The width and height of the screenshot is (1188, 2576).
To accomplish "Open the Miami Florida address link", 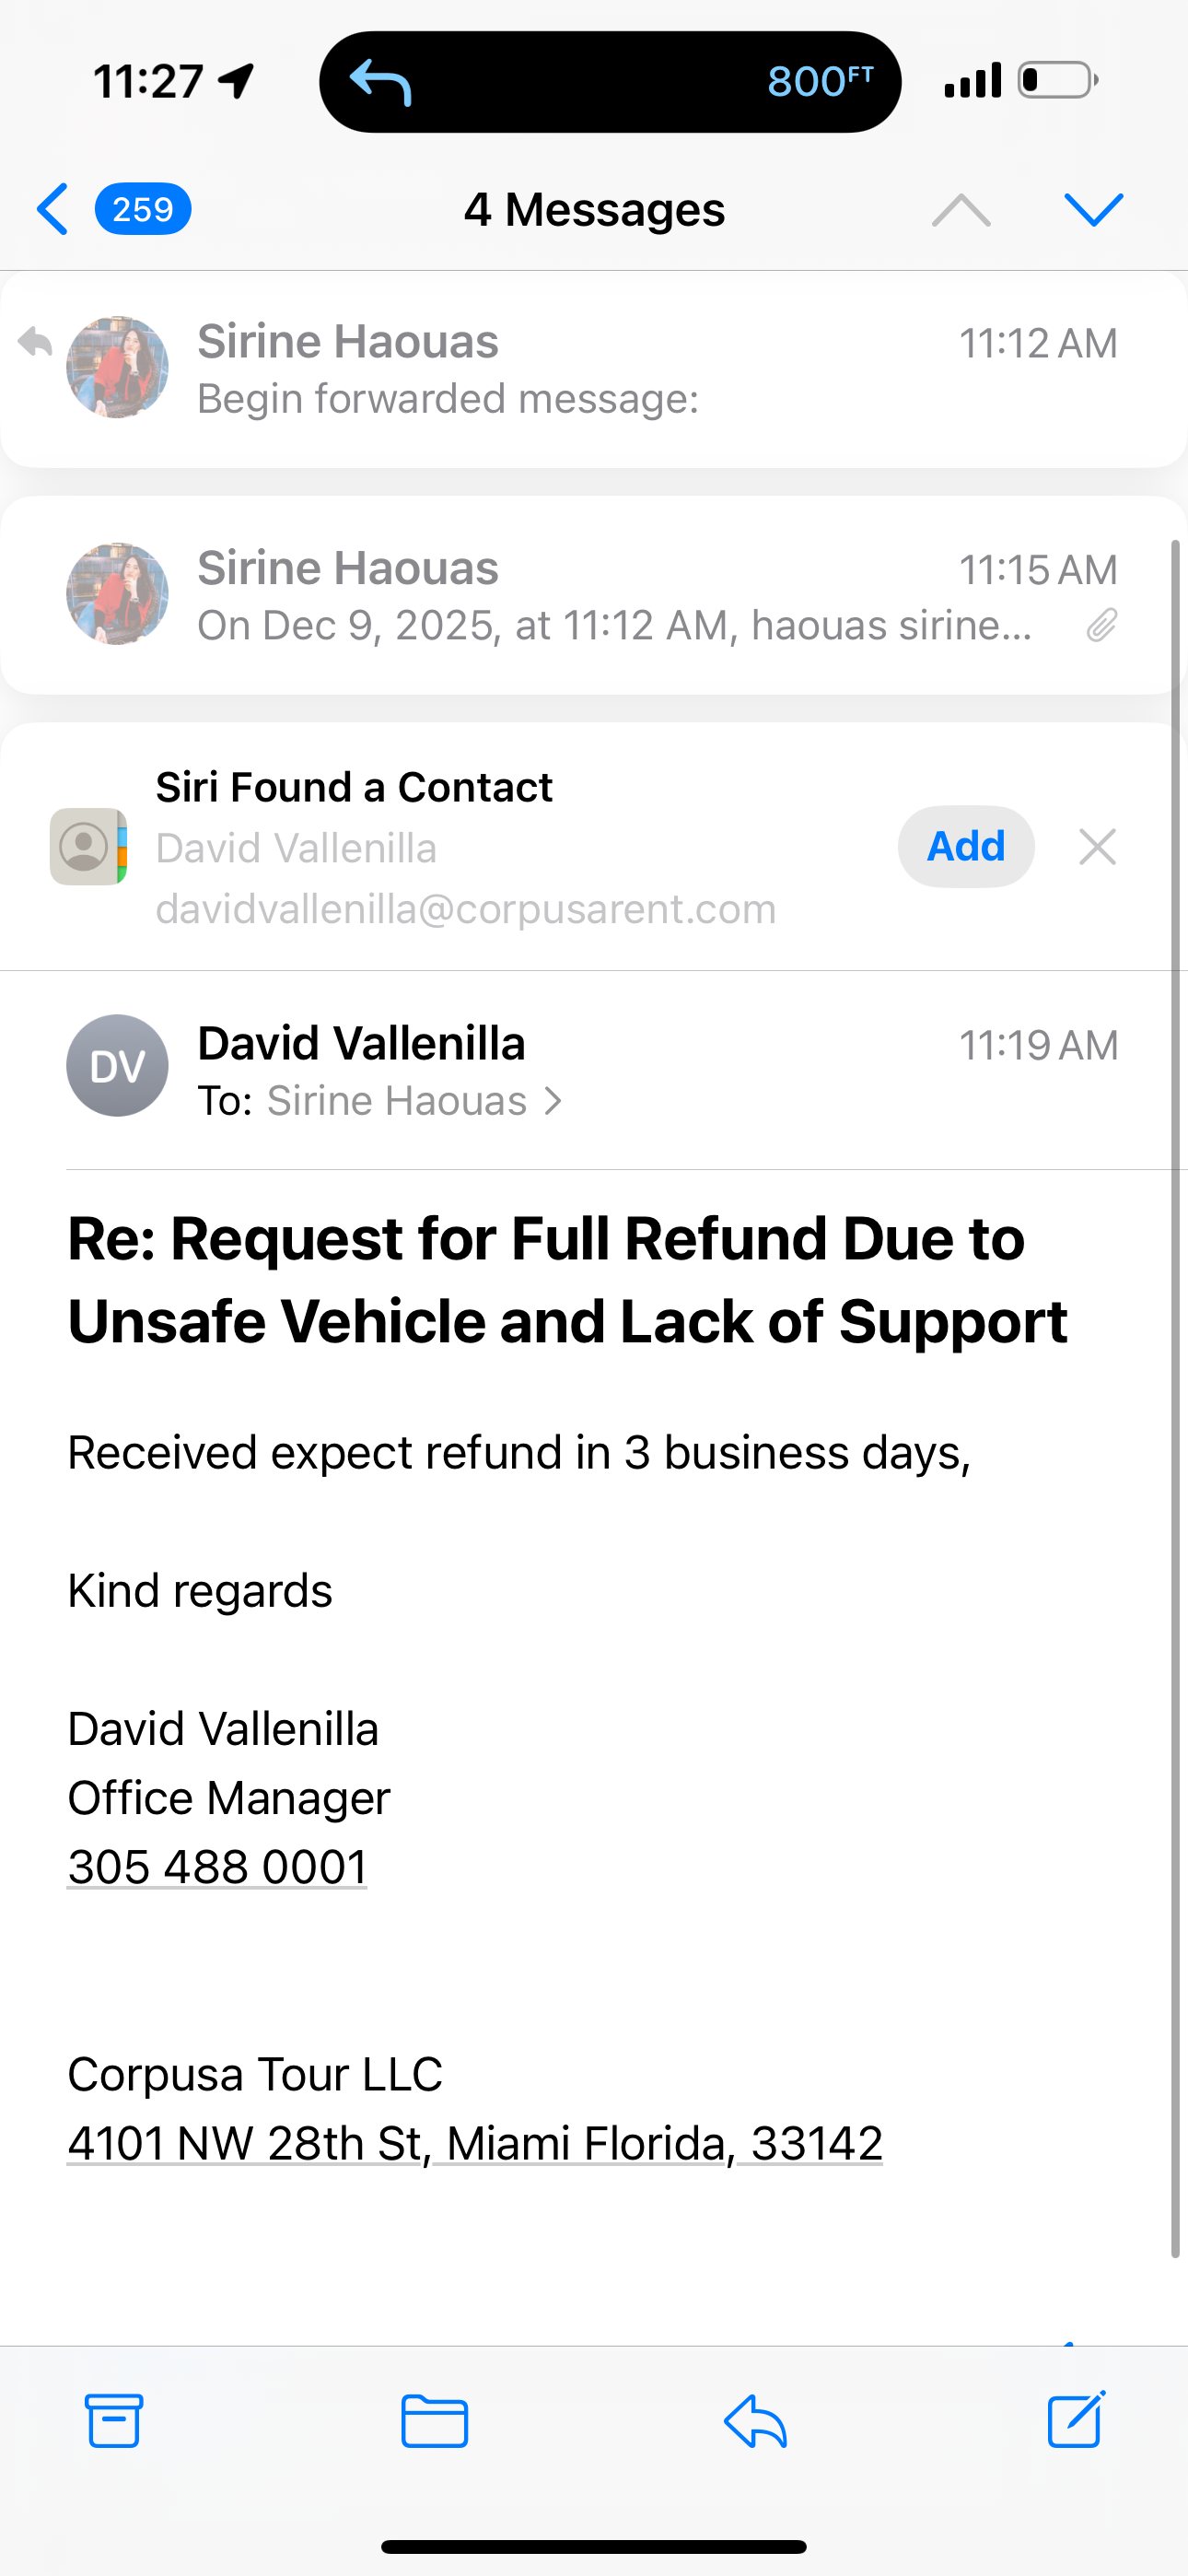I will (x=474, y=2143).
